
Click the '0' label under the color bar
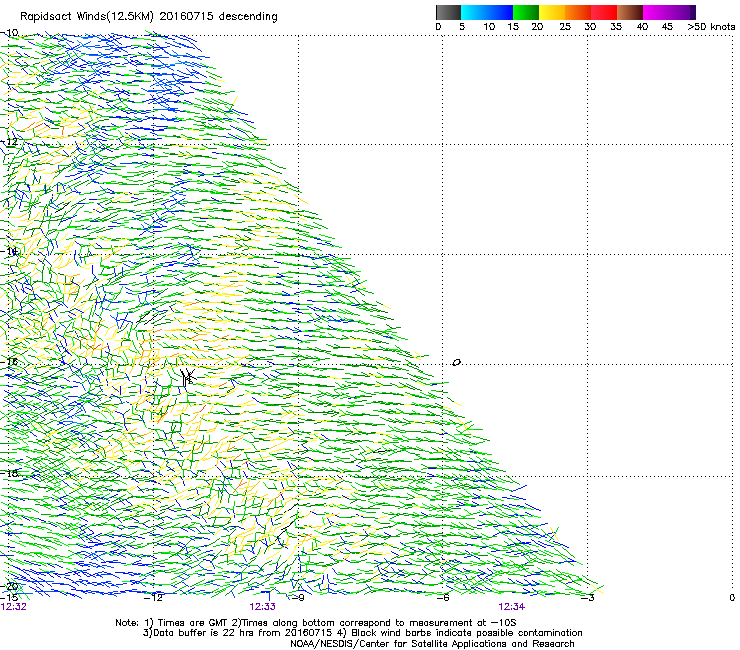pos(438,27)
